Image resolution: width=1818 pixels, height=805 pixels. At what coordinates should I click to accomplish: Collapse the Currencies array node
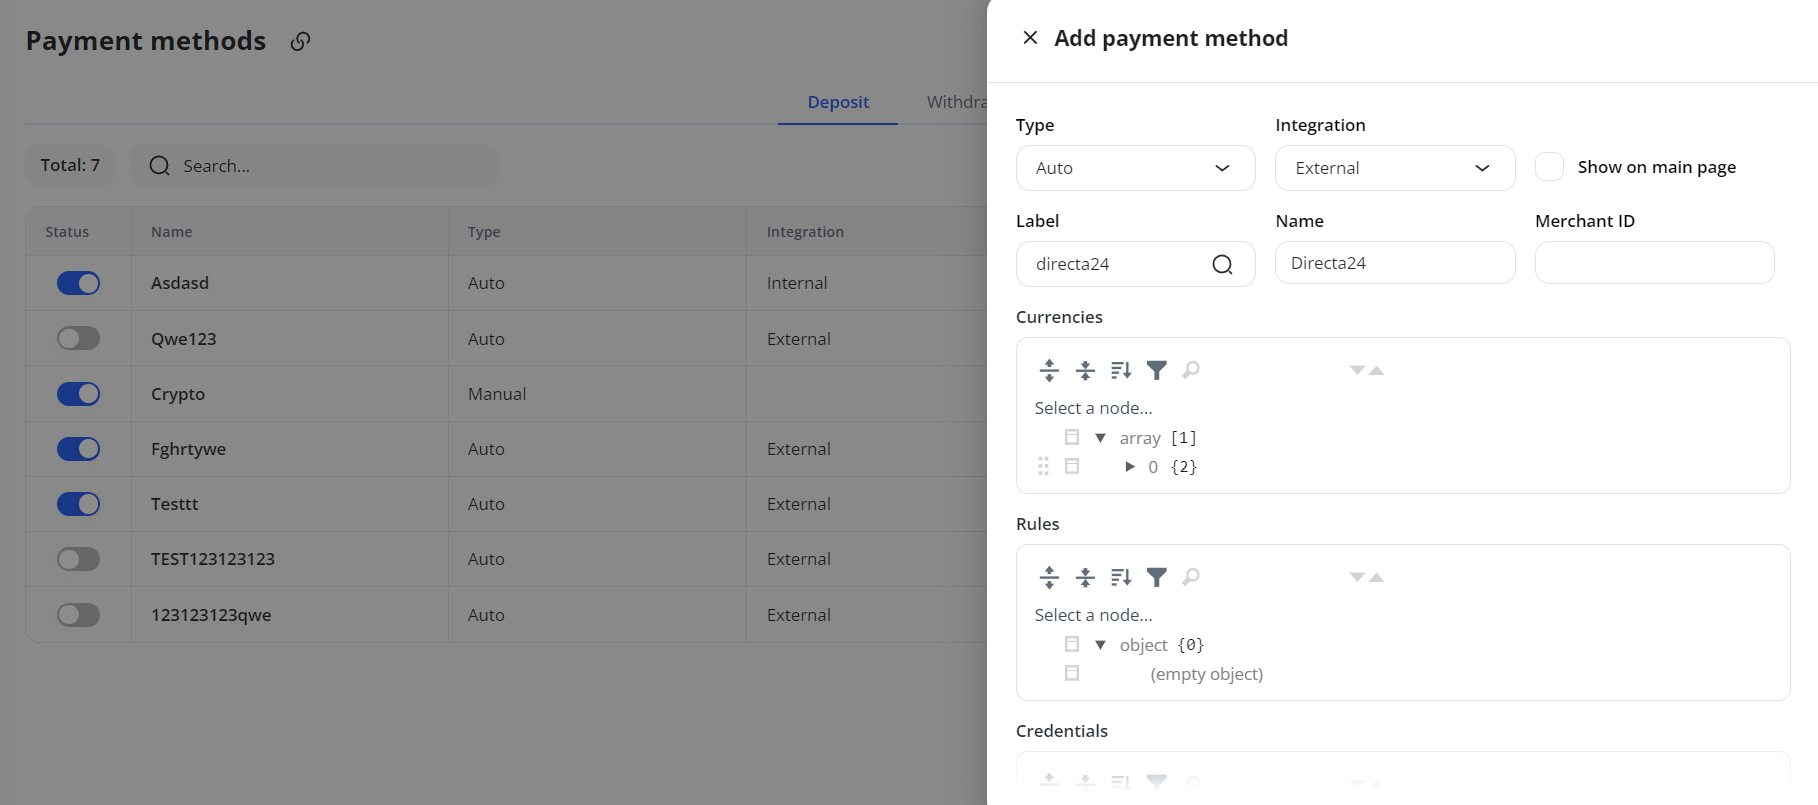(1100, 438)
